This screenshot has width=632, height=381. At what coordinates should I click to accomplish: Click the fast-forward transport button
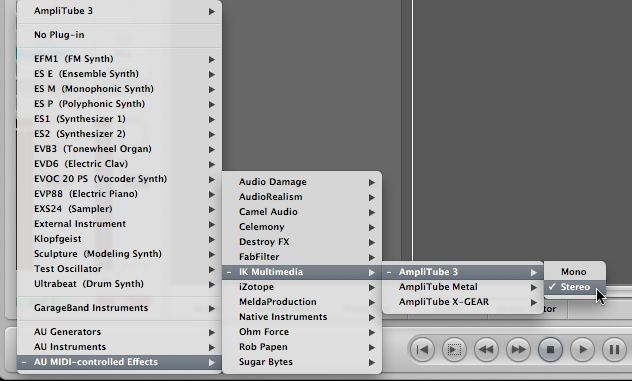[518, 349]
